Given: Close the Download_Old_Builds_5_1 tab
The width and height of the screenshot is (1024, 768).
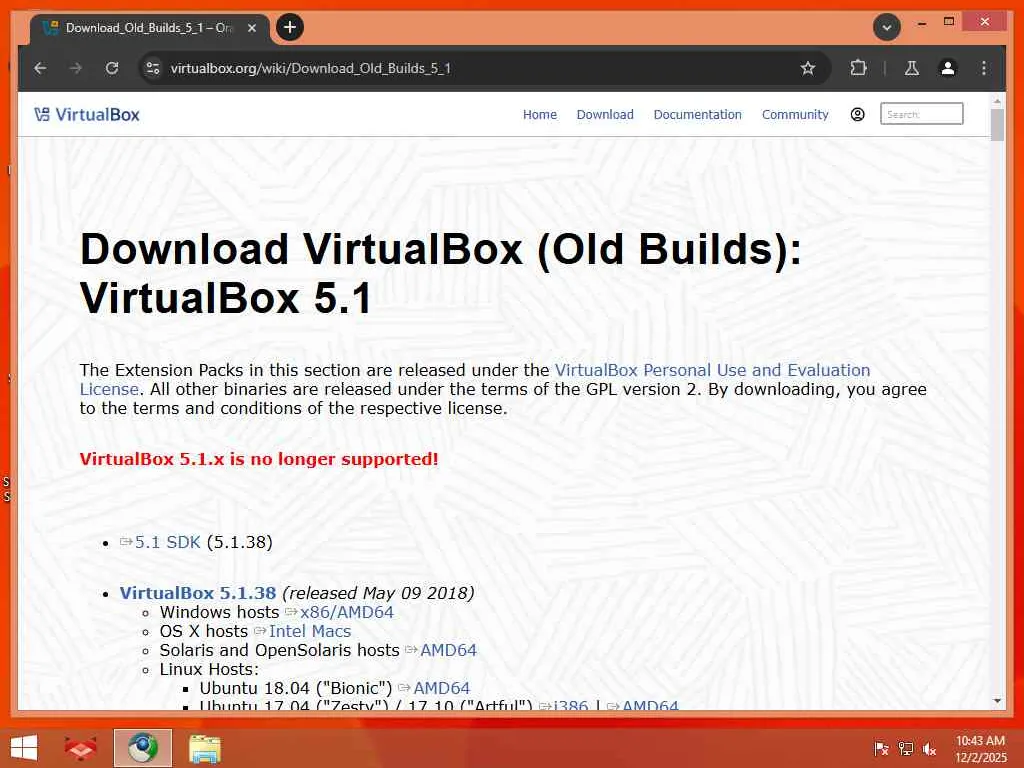Looking at the screenshot, I should tap(251, 28).
